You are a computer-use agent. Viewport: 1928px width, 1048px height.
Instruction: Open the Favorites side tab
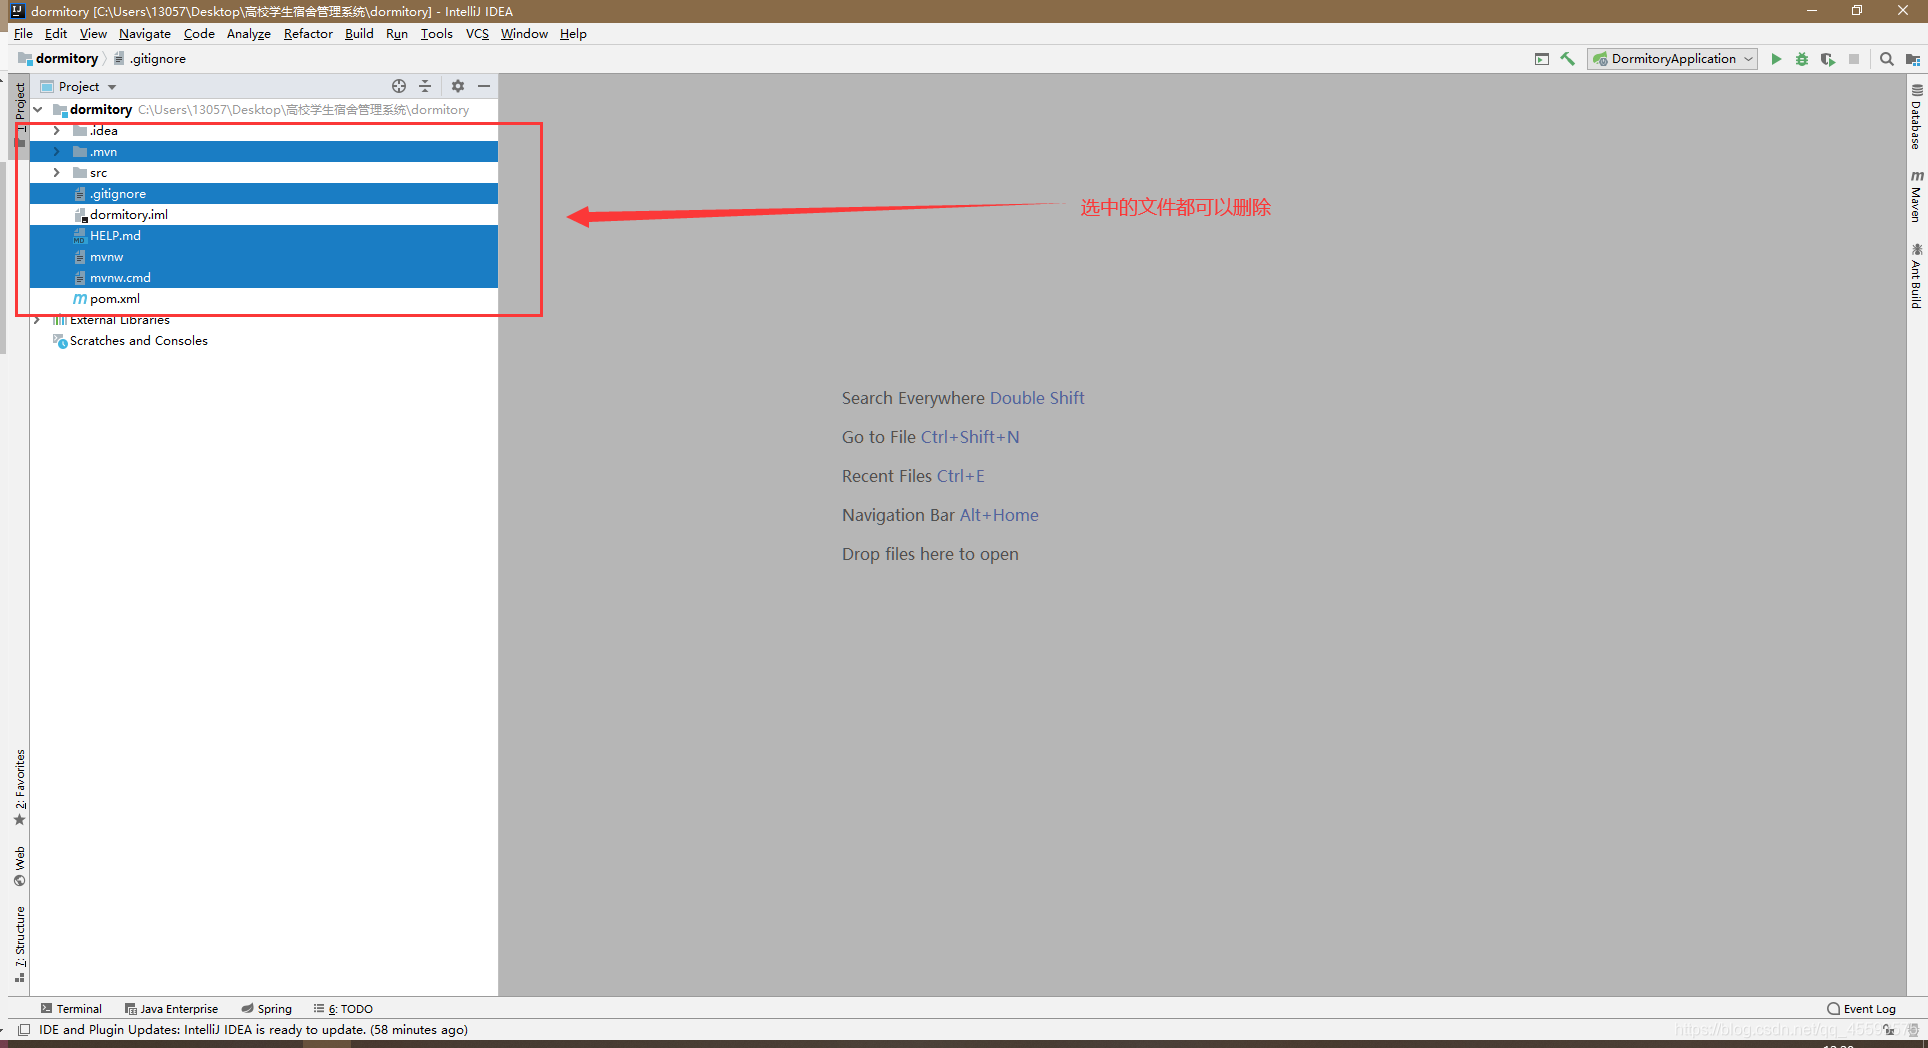click(20, 787)
